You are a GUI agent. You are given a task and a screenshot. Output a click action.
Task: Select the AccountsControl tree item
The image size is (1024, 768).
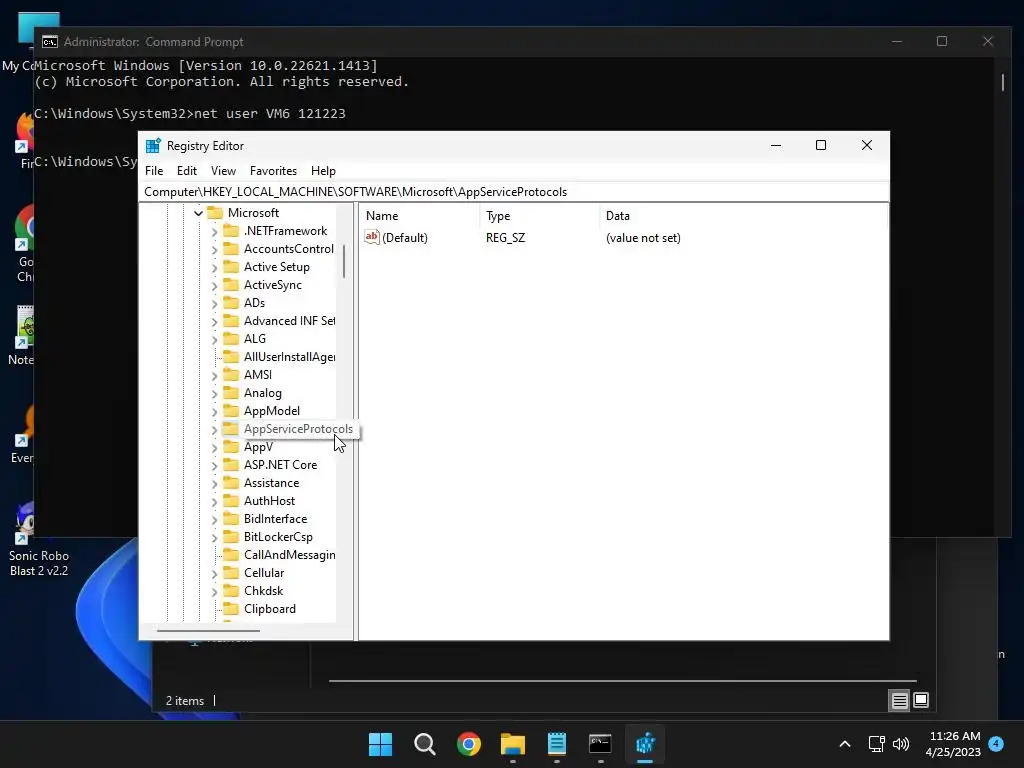(289, 249)
